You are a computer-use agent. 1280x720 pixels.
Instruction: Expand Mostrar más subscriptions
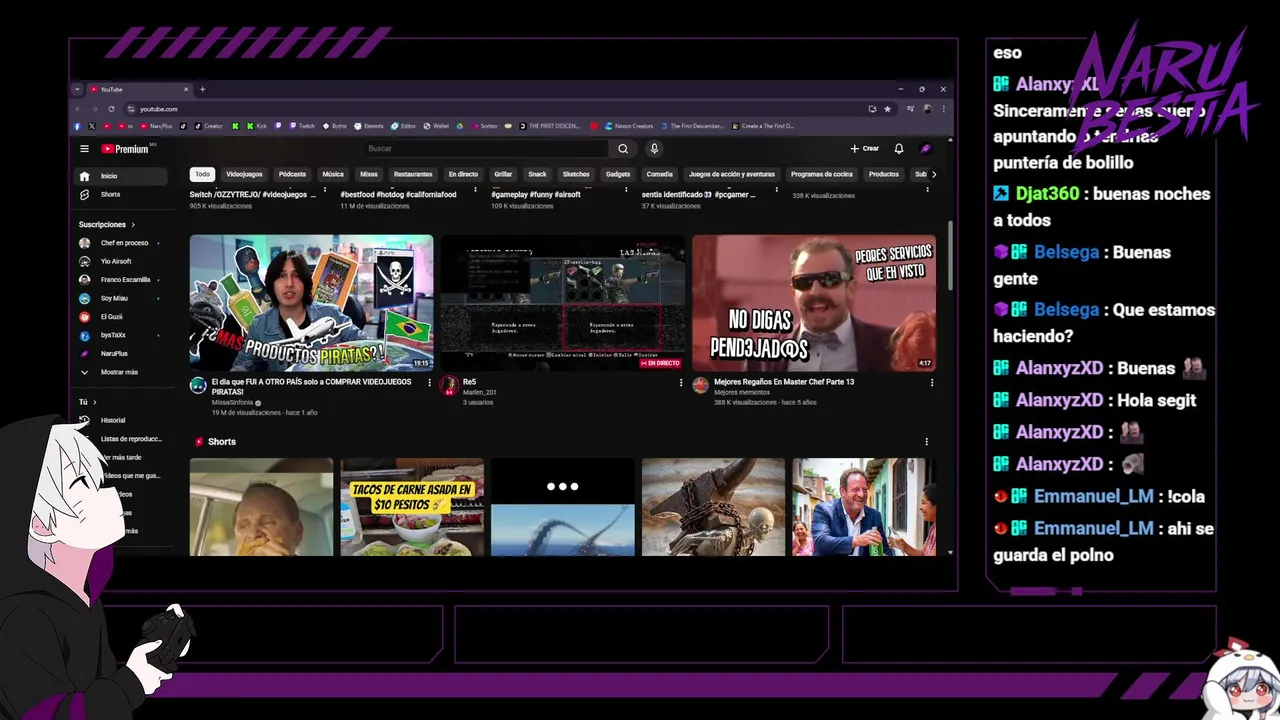tap(122, 372)
